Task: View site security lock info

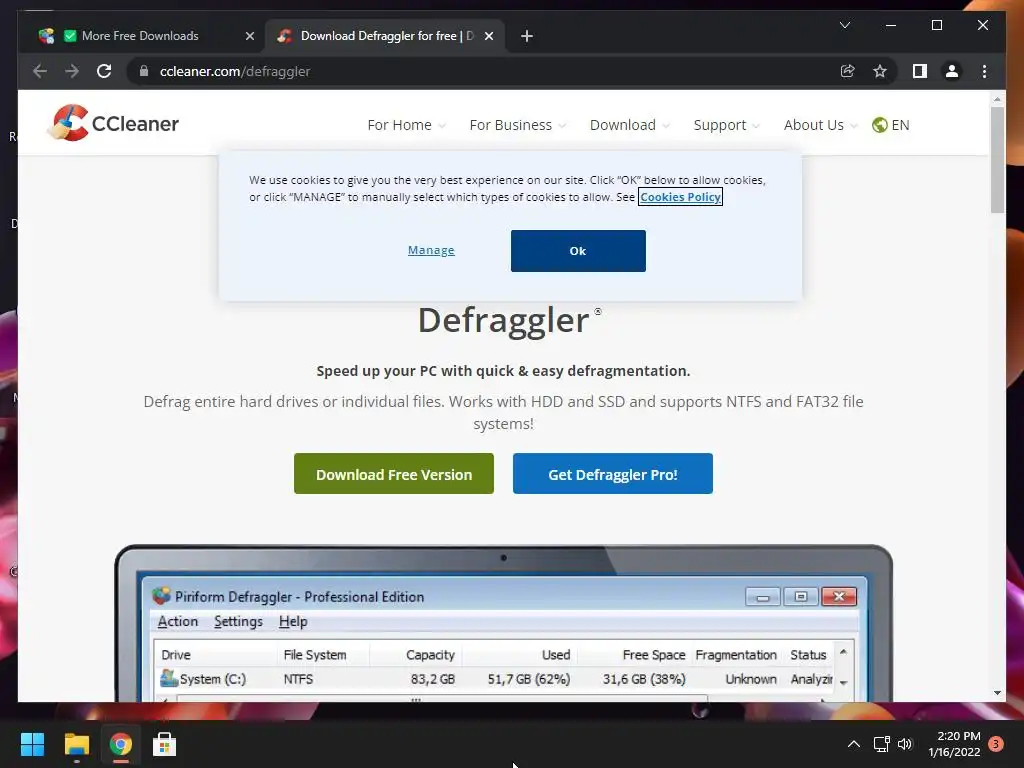Action: 144,71
